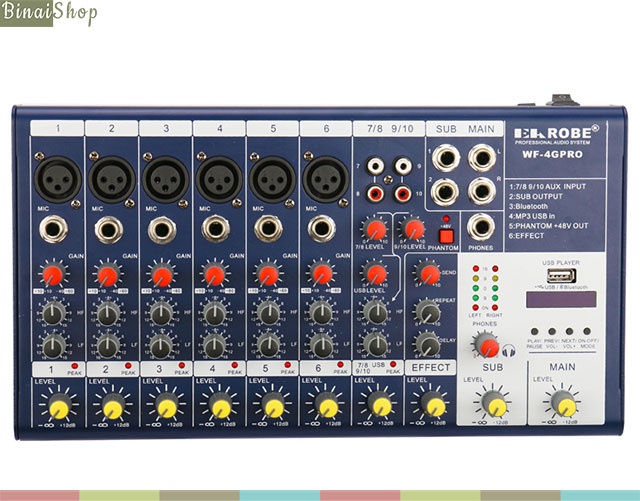The width and height of the screenshot is (640, 501).
Task: Click channel 1 XLR MIC input
Action: coord(58,180)
